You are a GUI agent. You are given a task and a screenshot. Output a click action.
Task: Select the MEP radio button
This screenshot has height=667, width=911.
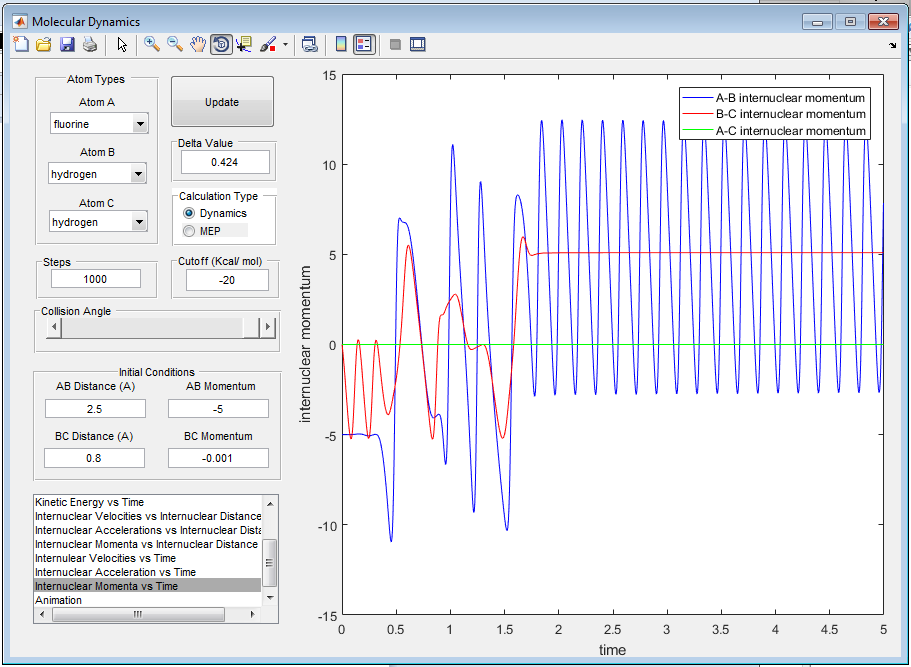(x=189, y=231)
